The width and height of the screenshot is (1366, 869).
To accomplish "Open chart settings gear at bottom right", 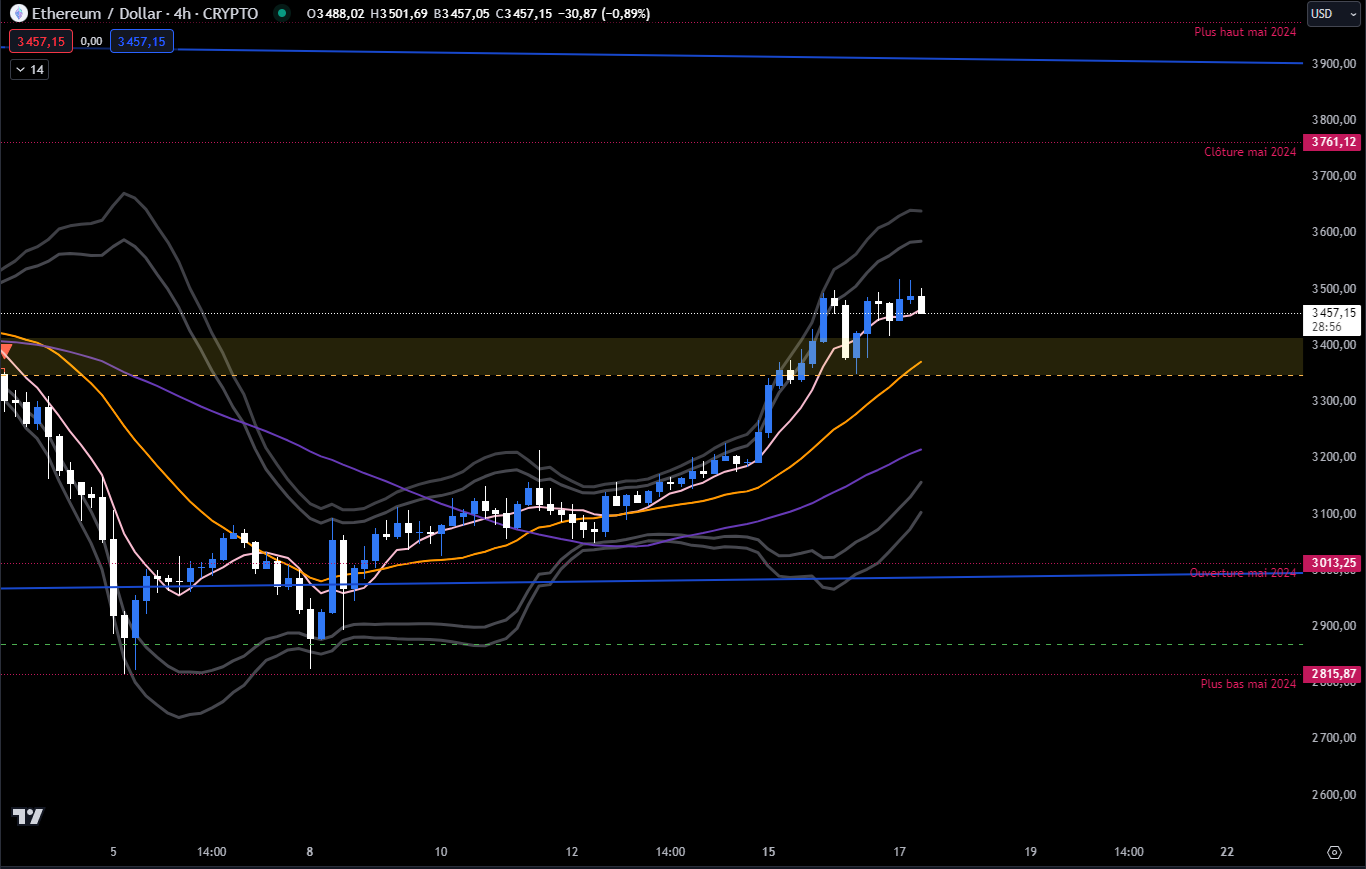I will click(1334, 852).
